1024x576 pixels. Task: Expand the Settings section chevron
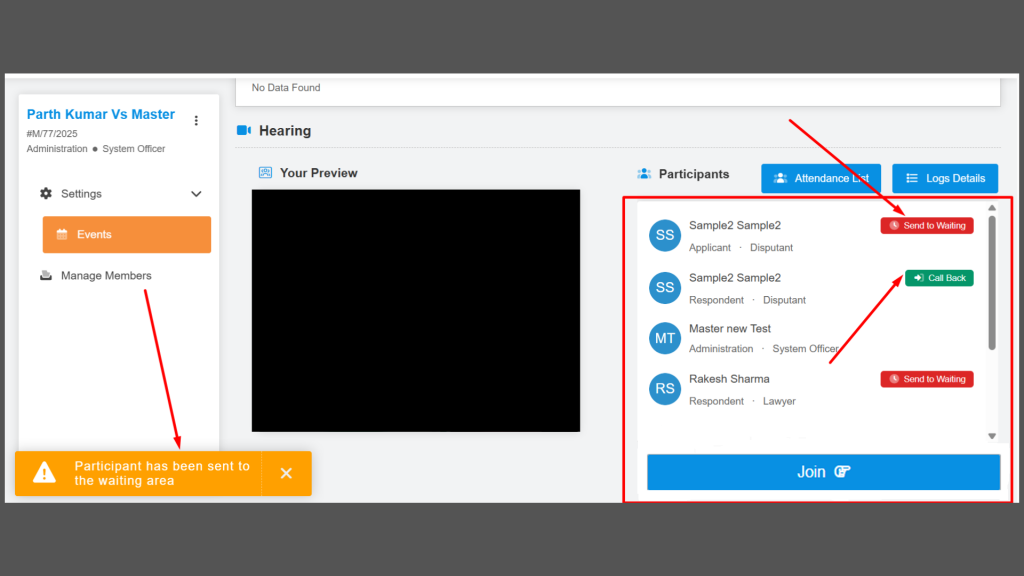point(196,194)
